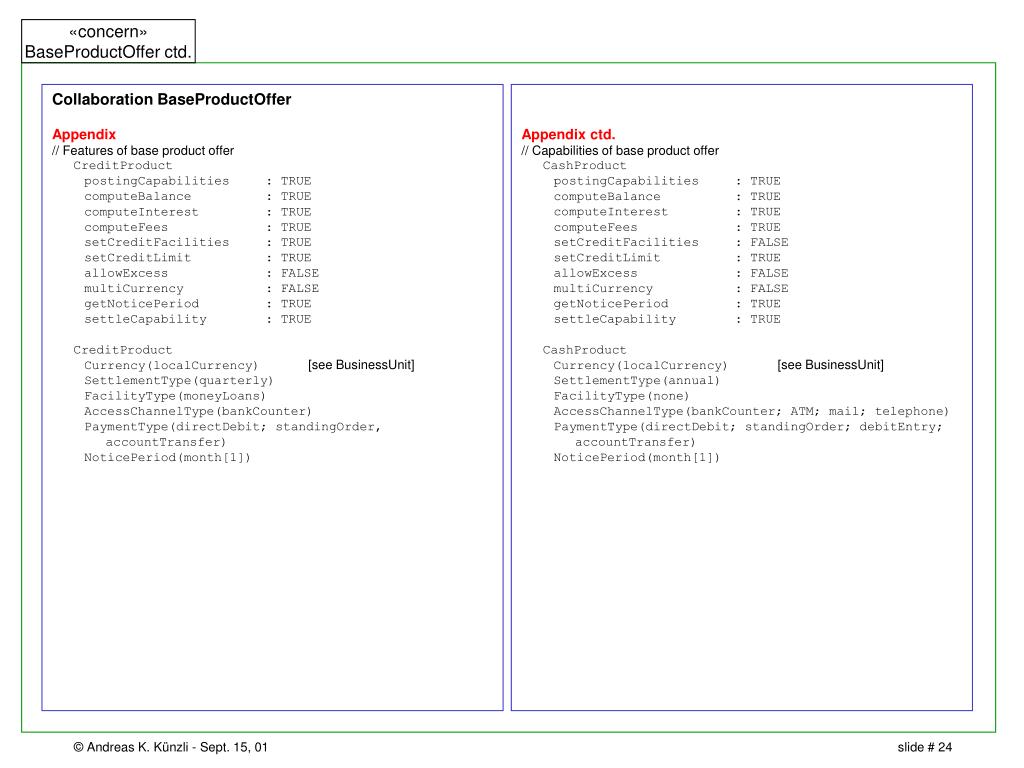The image size is (1024, 768).
Task: Click the PaymentType line ending in 'standingOrder,'
Action: pos(232,427)
